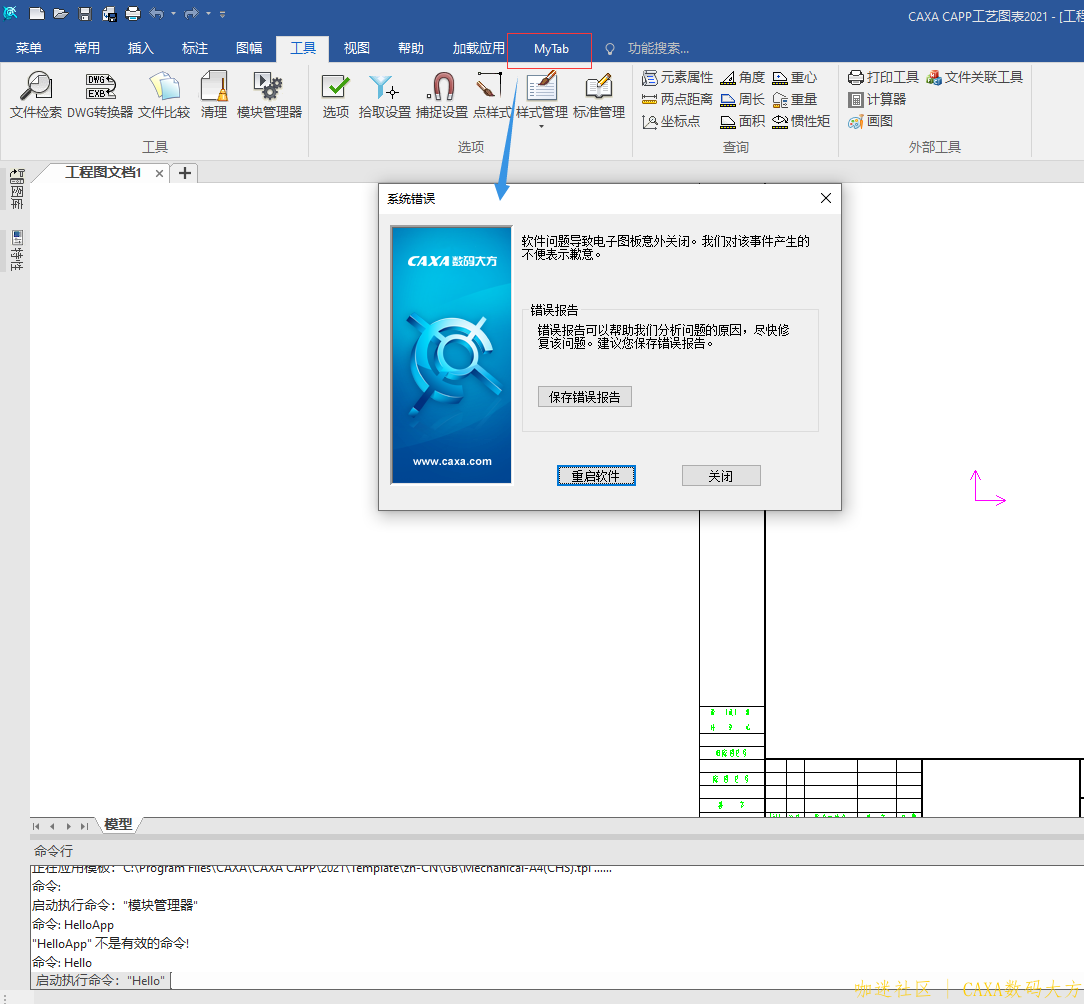Switch to the 插入 ribbon tab
1084x1004 pixels.
click(140, 48)
